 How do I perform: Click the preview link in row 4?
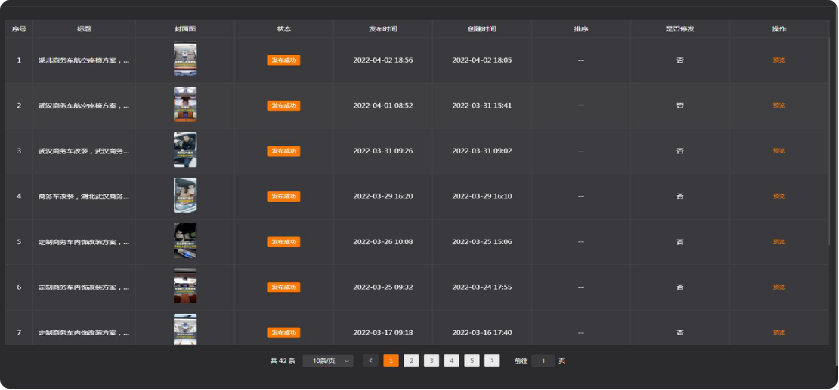779,196
